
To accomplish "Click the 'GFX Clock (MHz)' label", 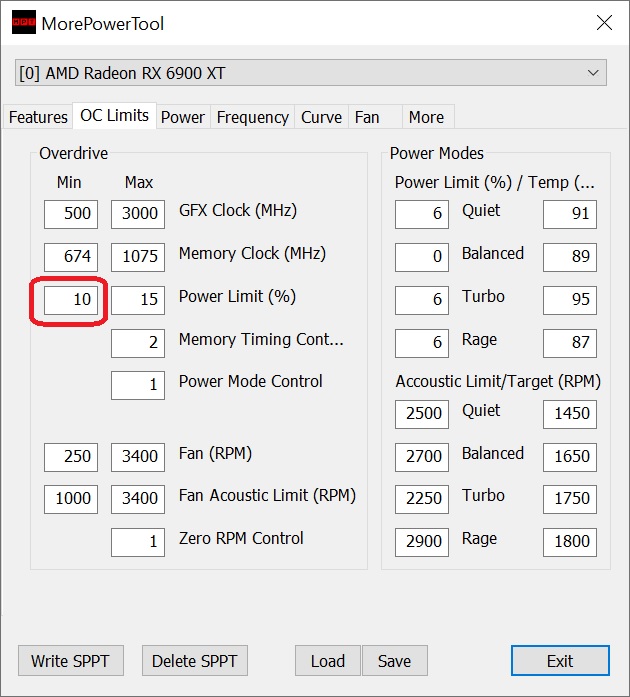I will pyautogui.click(x=238, y=210).
